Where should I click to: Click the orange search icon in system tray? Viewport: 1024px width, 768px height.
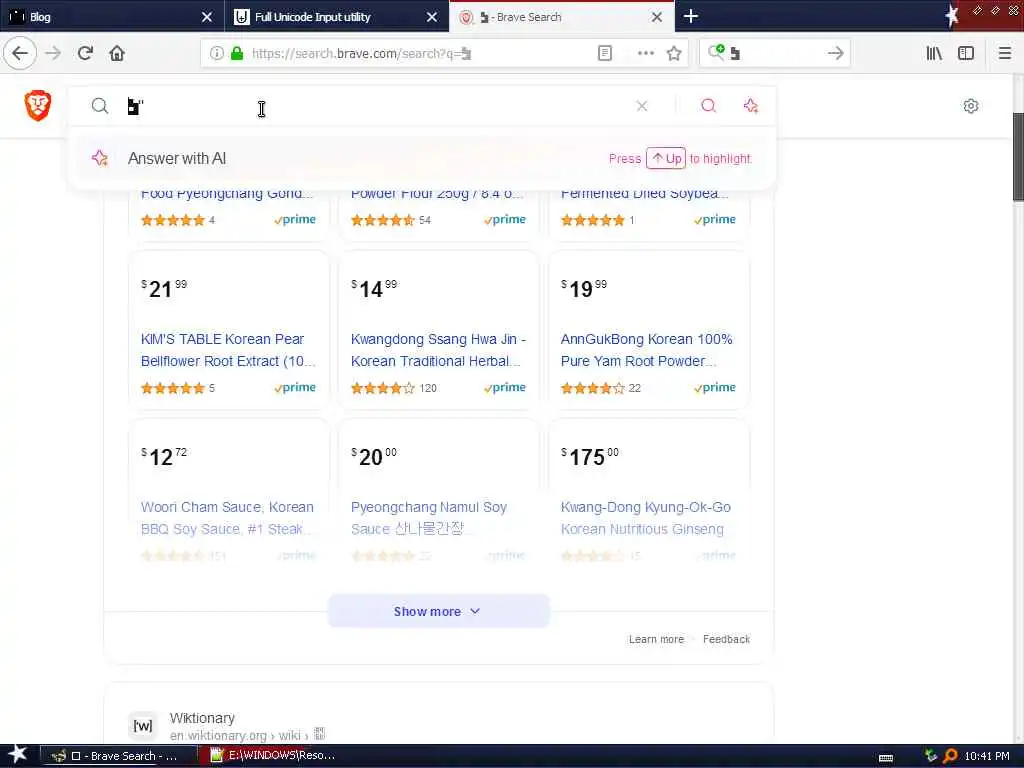(950, 756)
